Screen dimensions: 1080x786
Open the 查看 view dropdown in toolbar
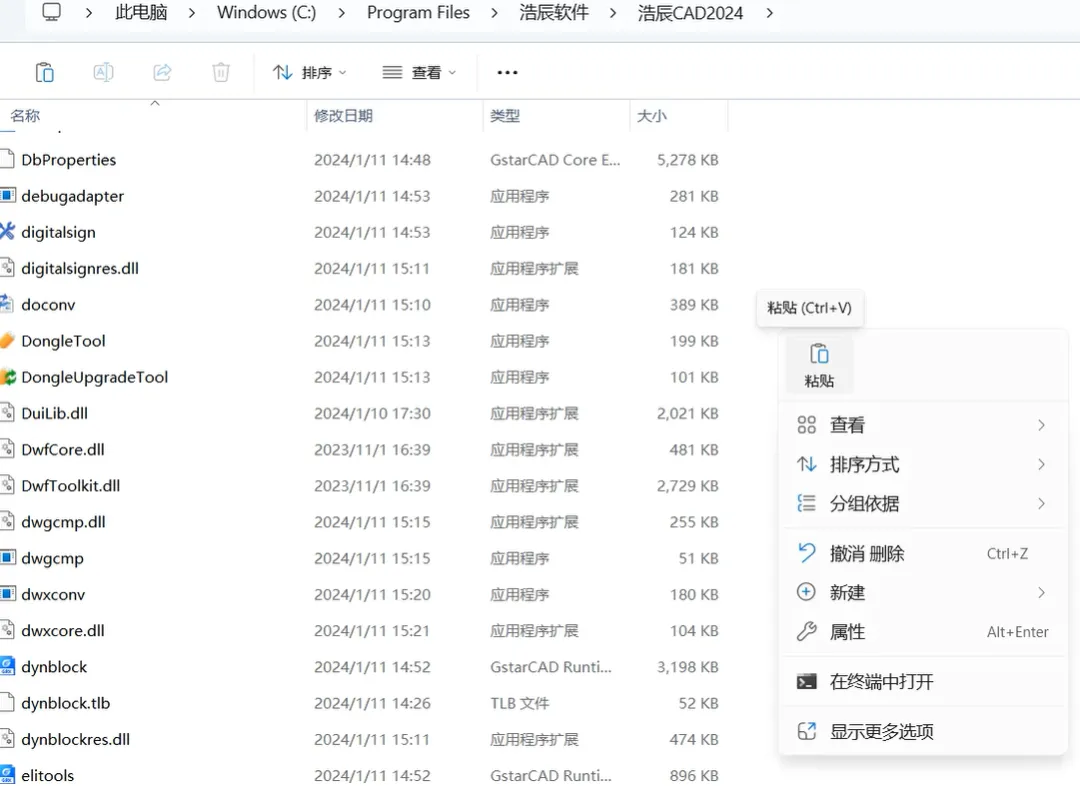coord(419,72)
